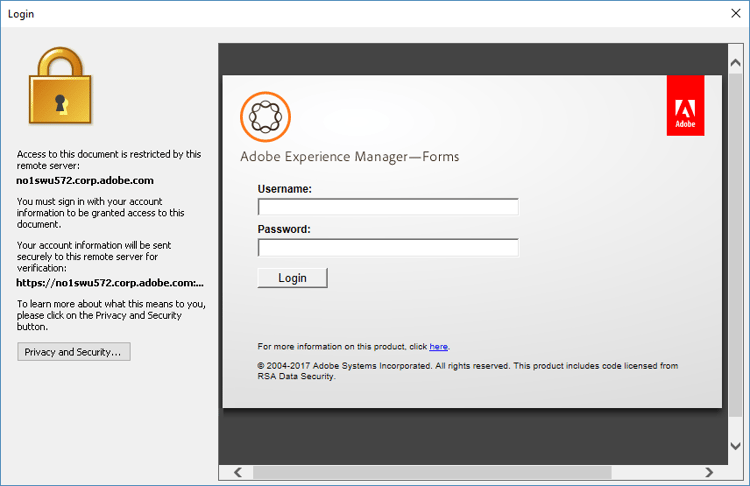This screenshot has height=486, width=750.
Task: Click the vertical scrollbar up arrow
Action: [735, 63]
